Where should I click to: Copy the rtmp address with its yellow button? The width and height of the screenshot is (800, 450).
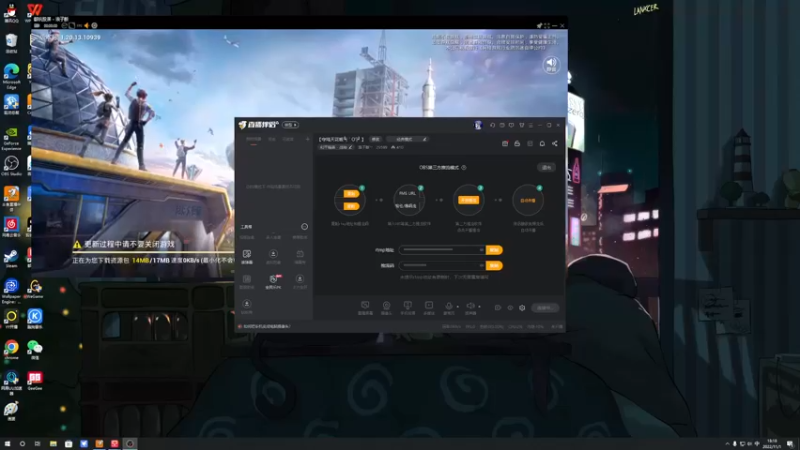click(494, 250)
